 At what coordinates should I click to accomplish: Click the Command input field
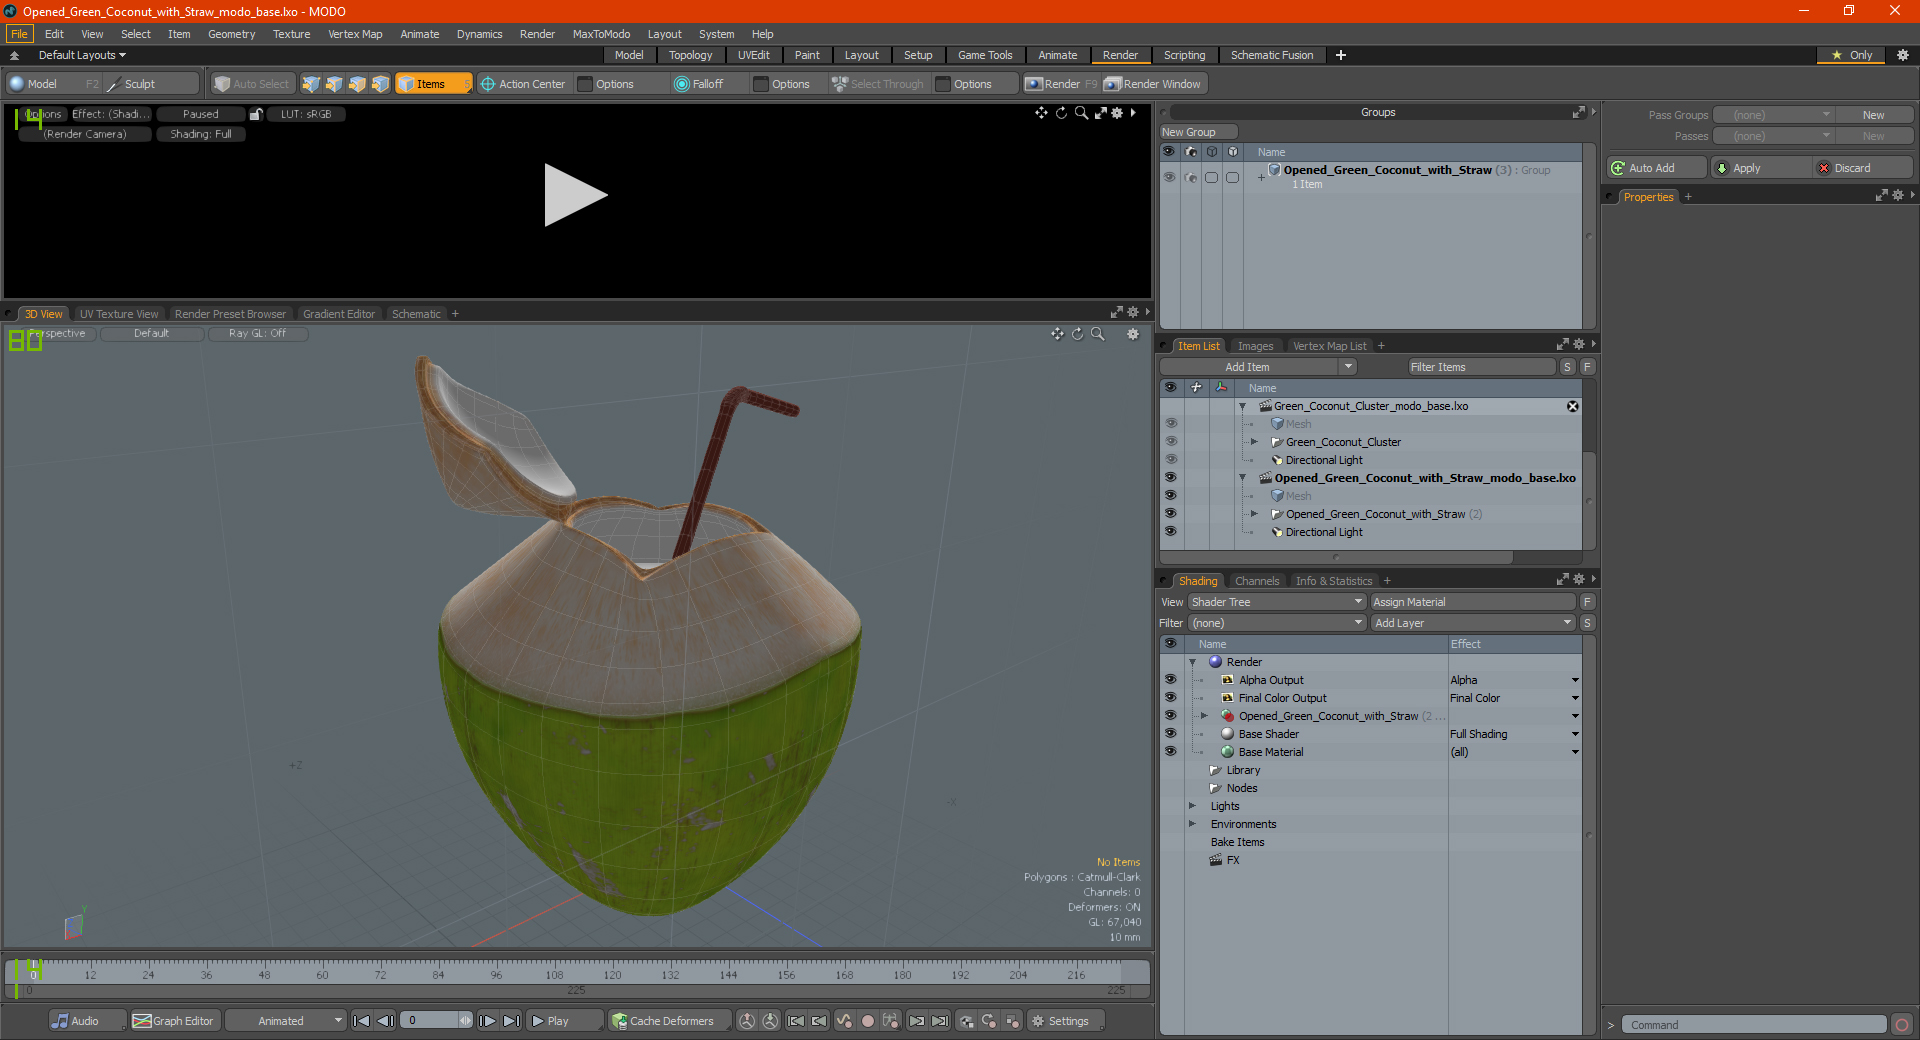(1753, 1025)
